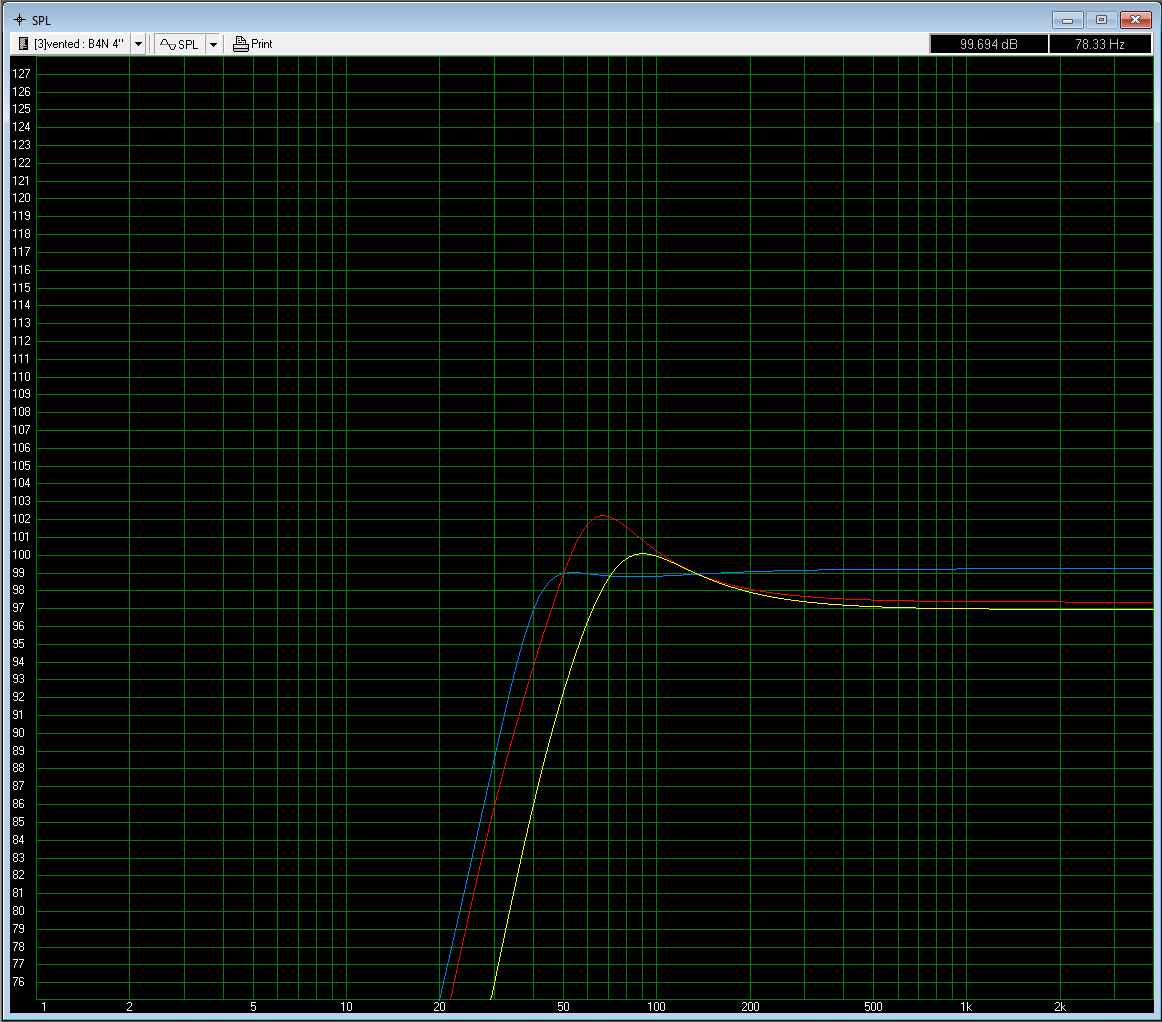
Task: Open the vented B4N design dropdown arrow
Action: tap(138, 44)
